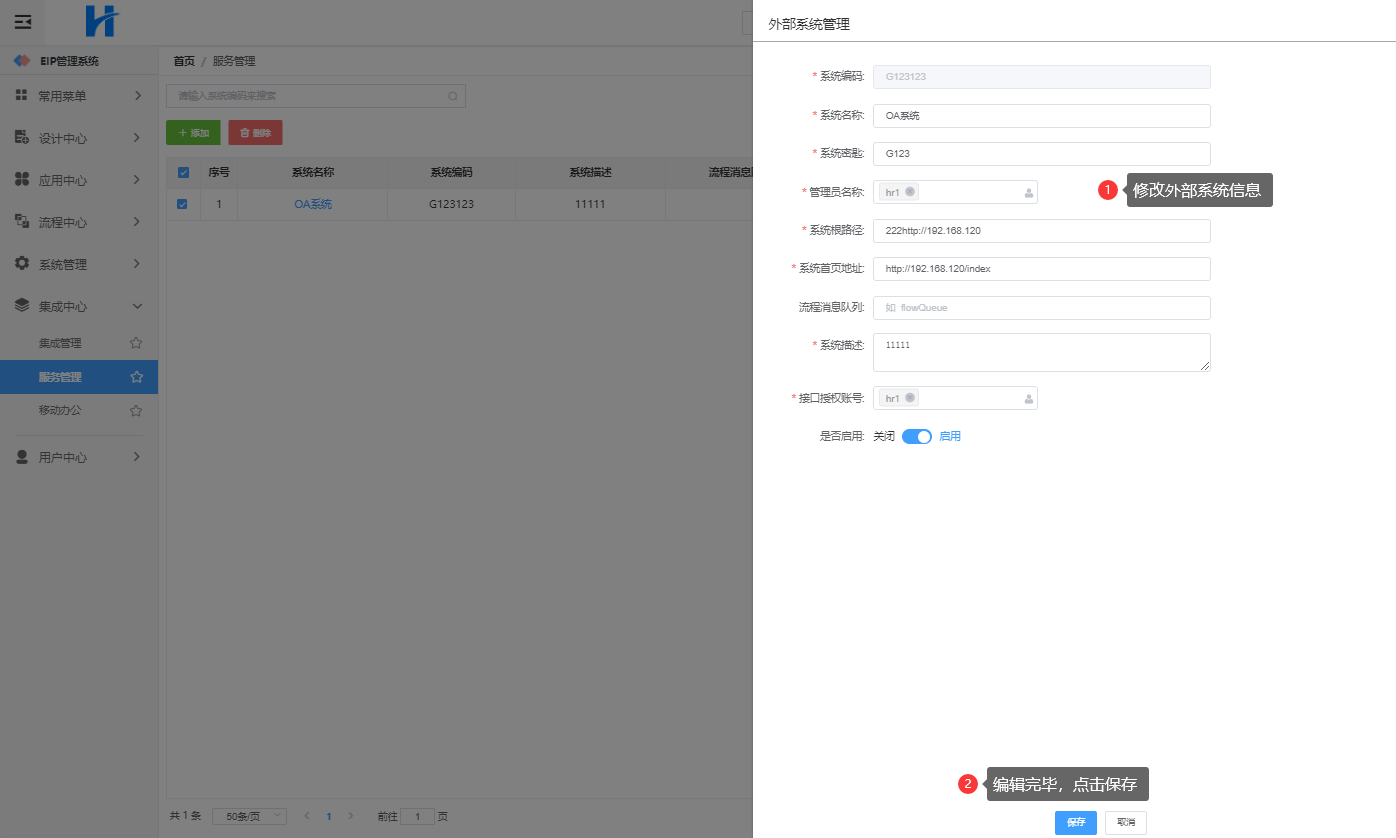Click the star icon beside 集成管理
This screenshot has width=1396, height=838.
[x=136, y=343]
